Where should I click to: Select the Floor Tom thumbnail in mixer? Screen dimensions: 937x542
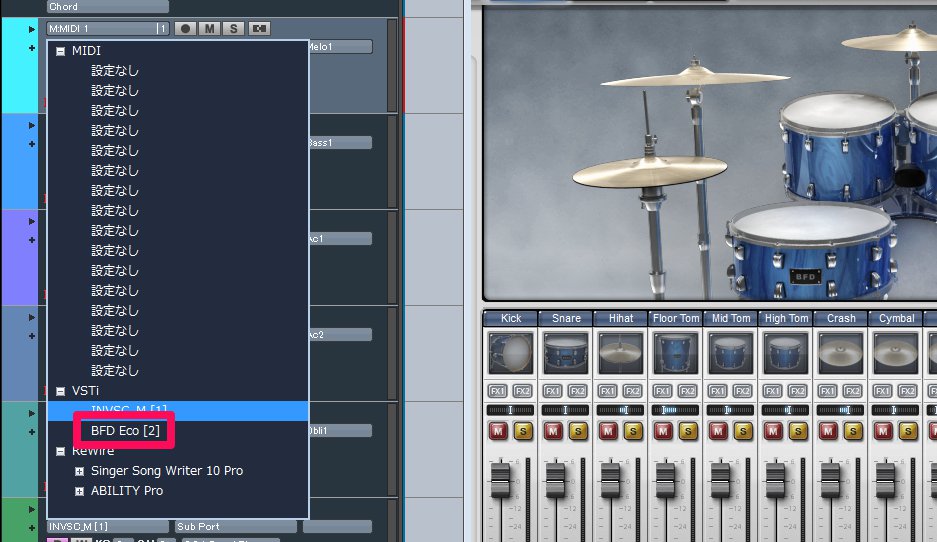675,353
